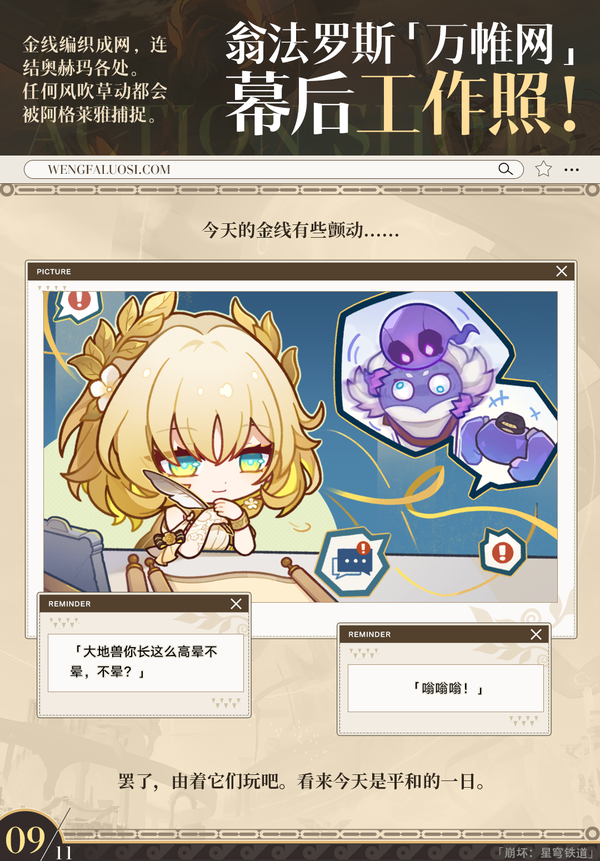Close the PICTURE window
Screen dimensions: 600x861
(561, 271)
